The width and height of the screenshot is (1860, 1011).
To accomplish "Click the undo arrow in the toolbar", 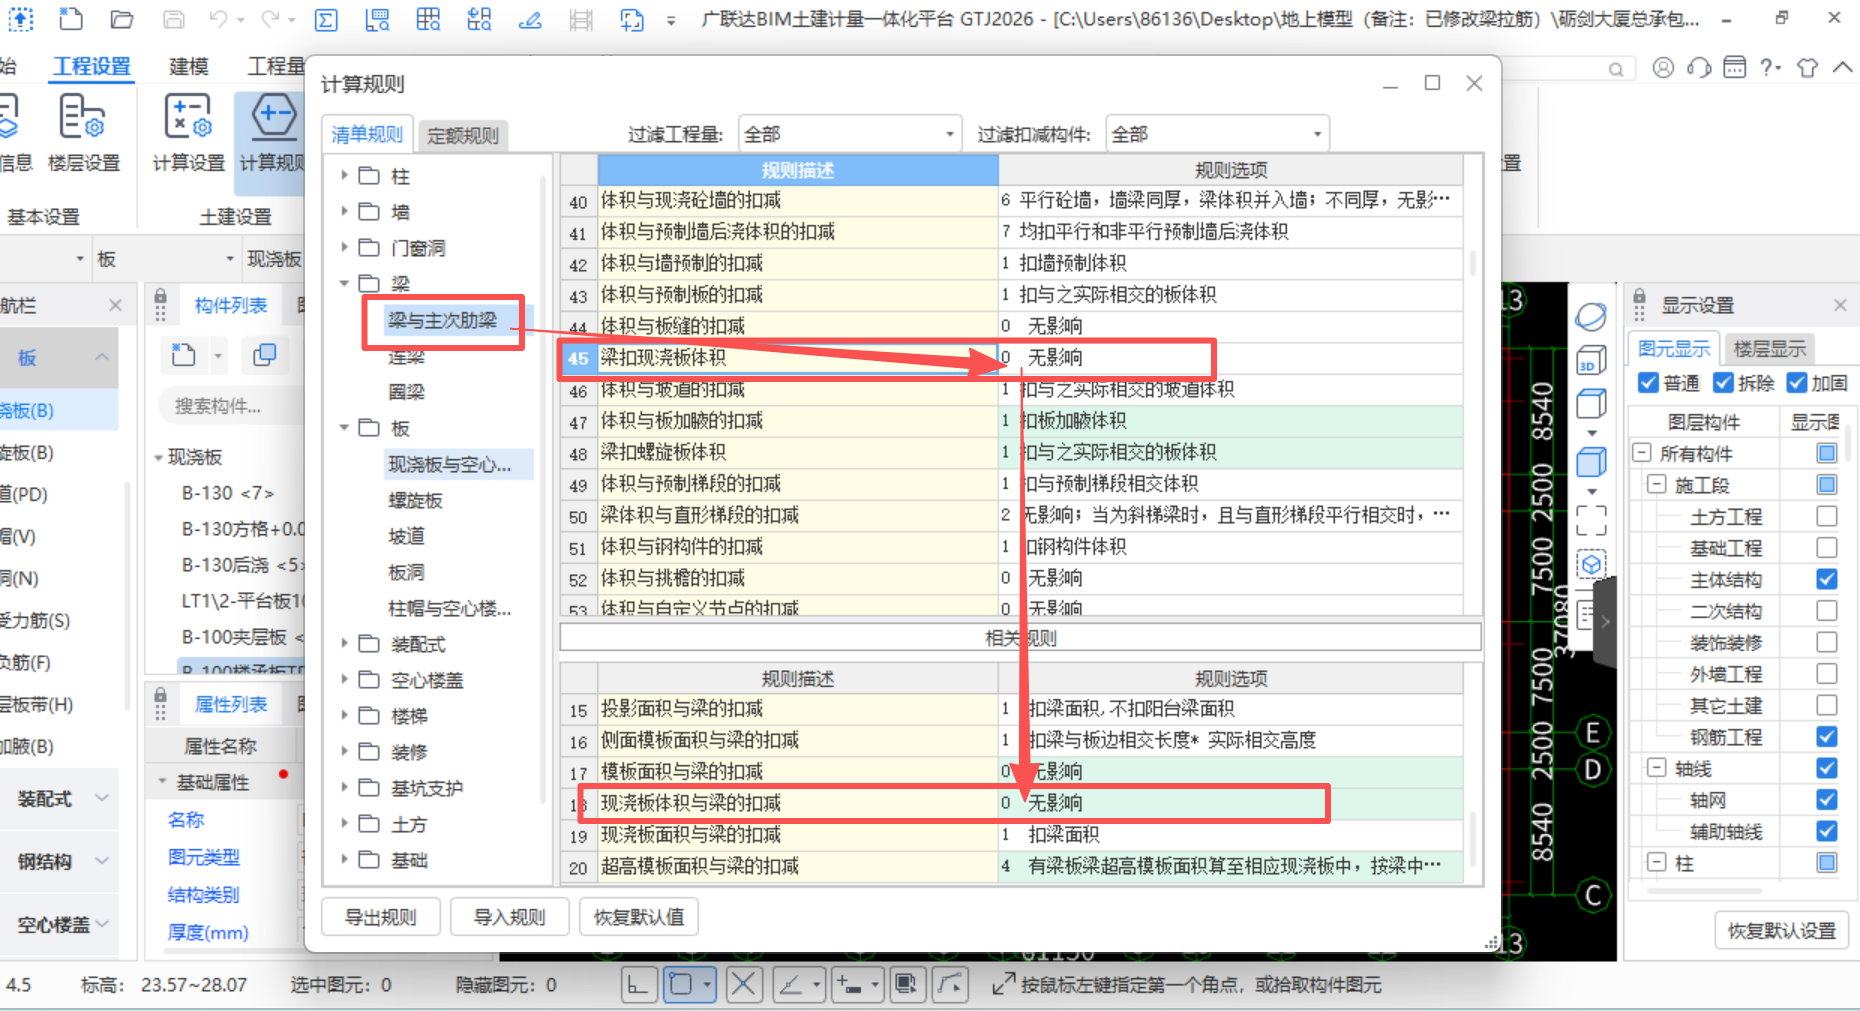I will 218,19.
